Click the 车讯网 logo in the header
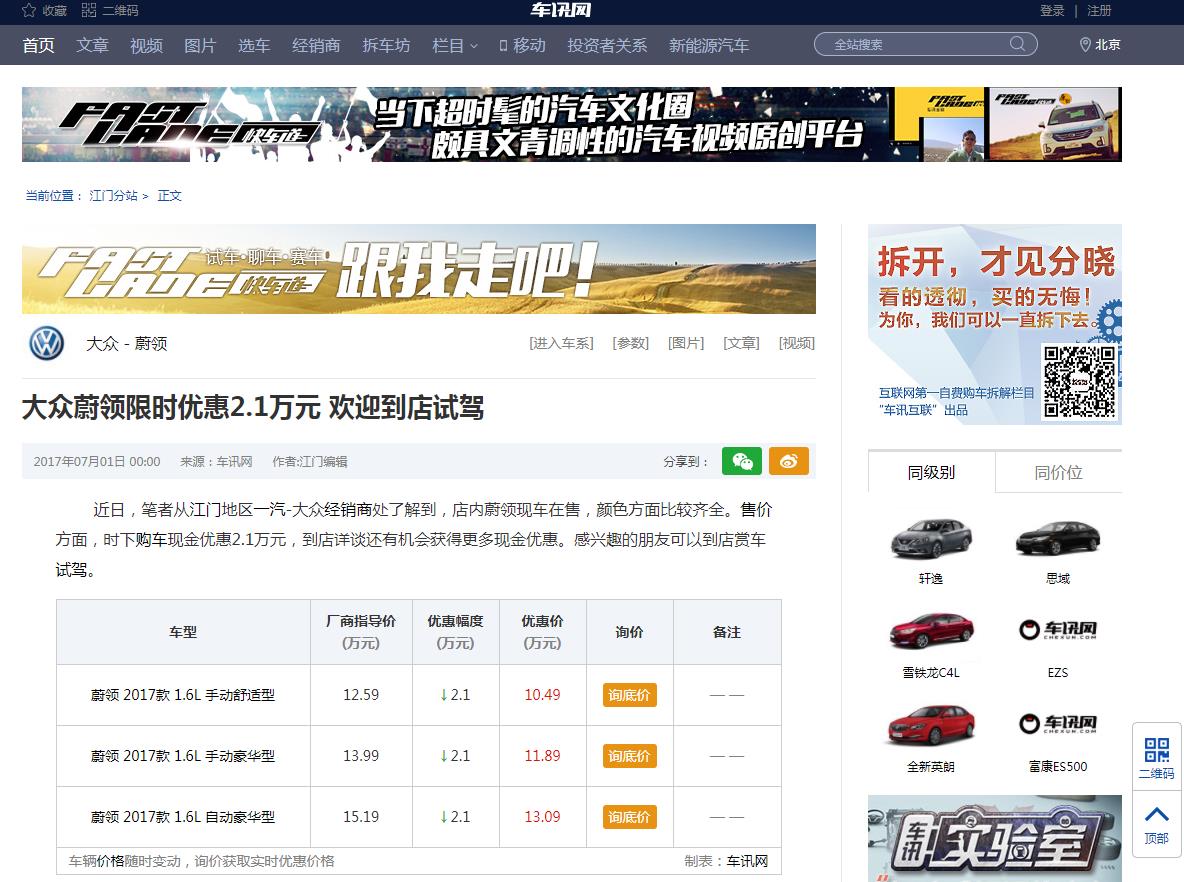The width and height of the screenshot is (1184, 882). [560, 10]
